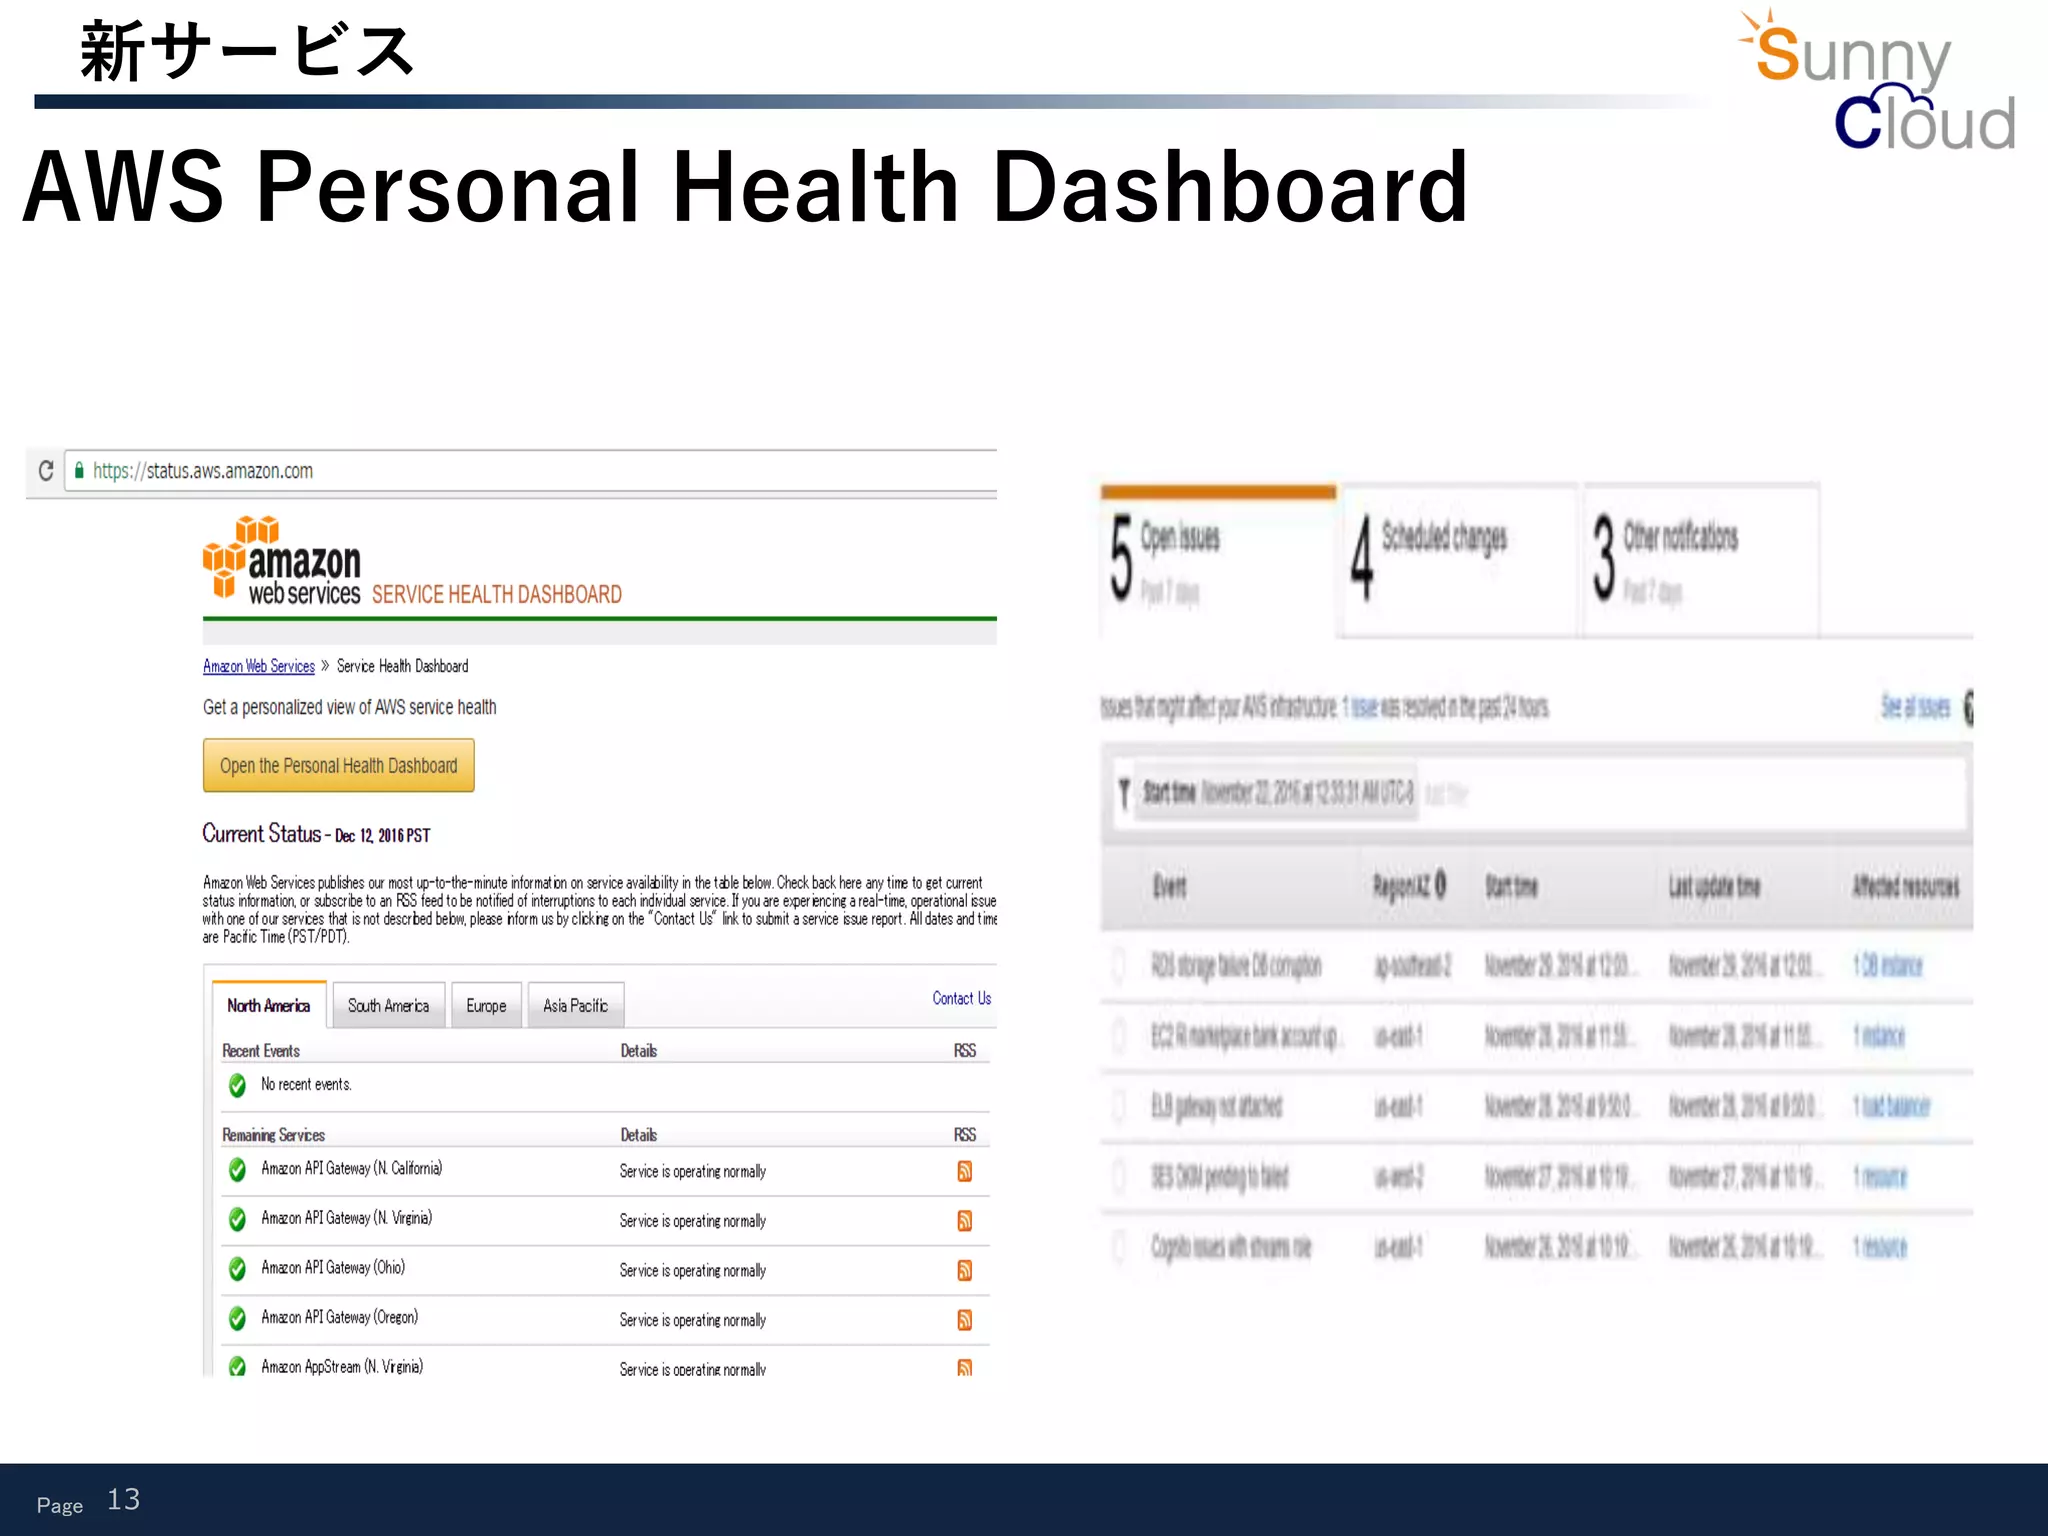Click RSS icon for API Gateway Ohio
The image size is (2048, 1536).
click(964, 1270)
